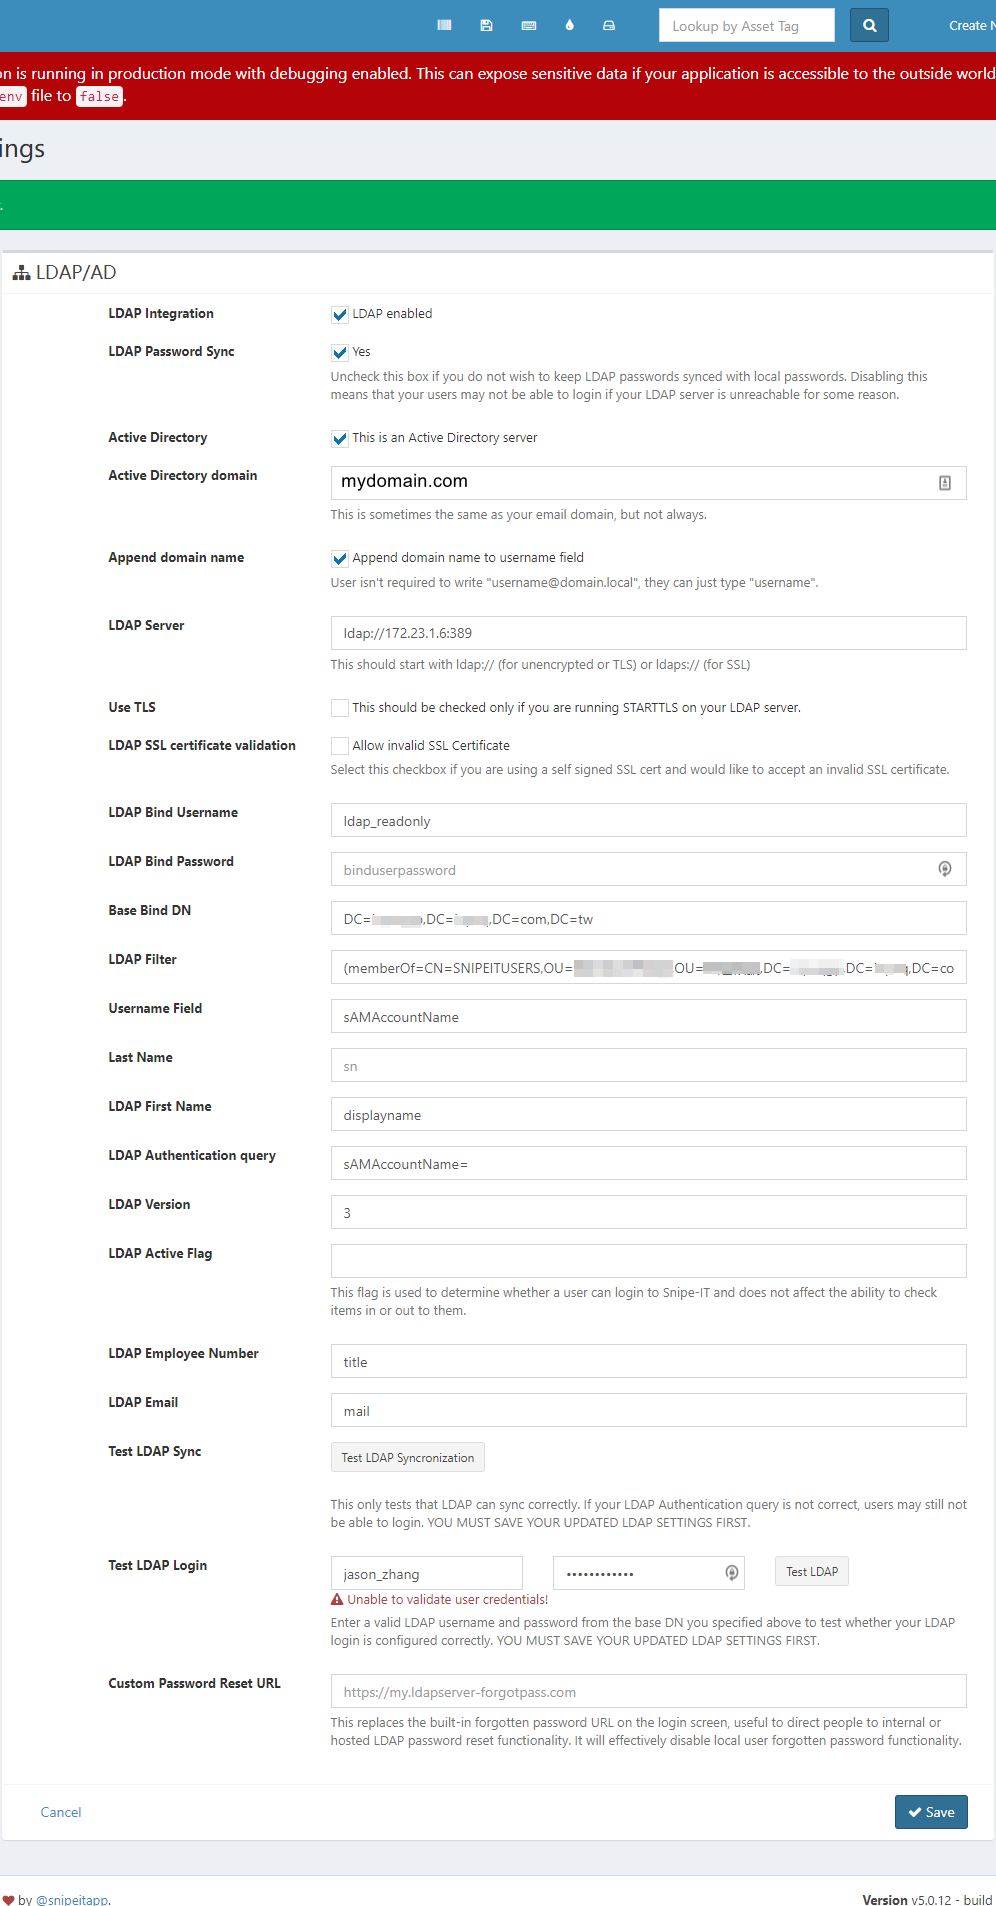Uncheck LDAP Password Sync

[x=340, y=351]
